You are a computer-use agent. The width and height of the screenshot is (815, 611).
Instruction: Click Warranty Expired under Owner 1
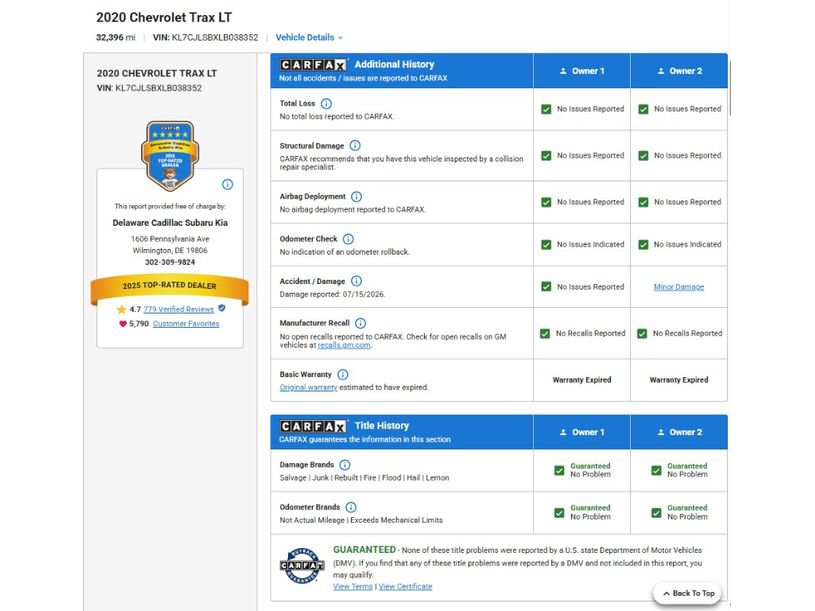(x=582, y=380)
